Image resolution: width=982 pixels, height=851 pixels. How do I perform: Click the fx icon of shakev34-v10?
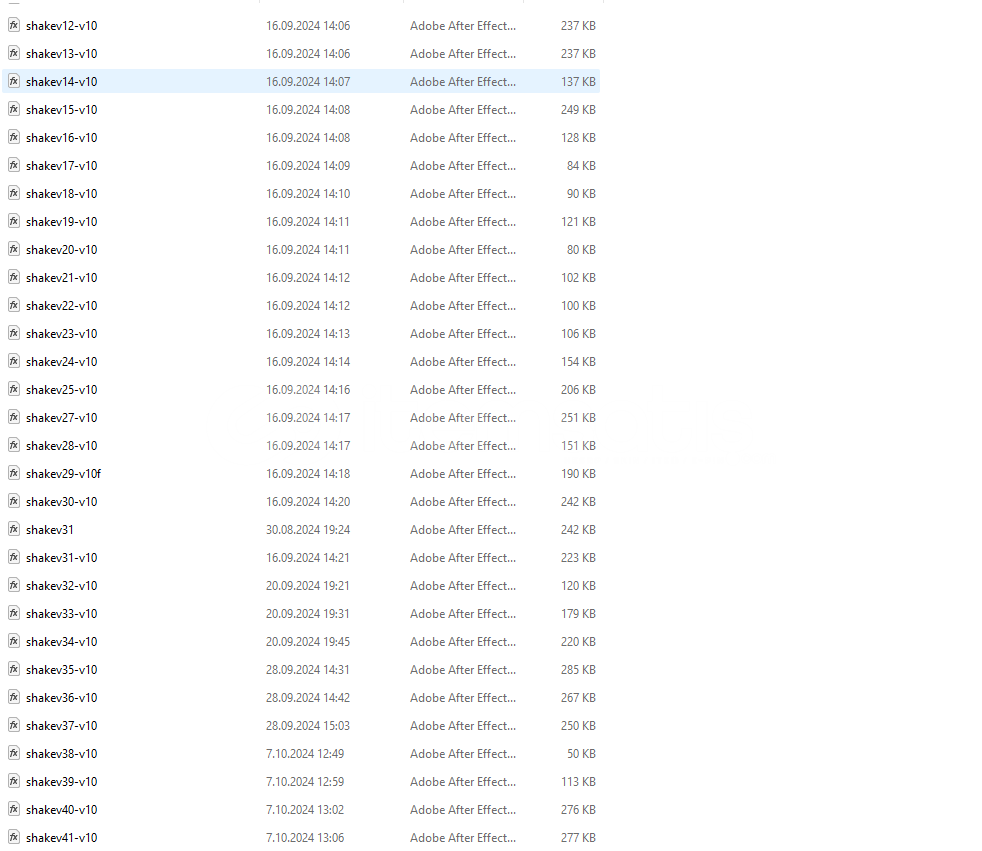point(14,641)
